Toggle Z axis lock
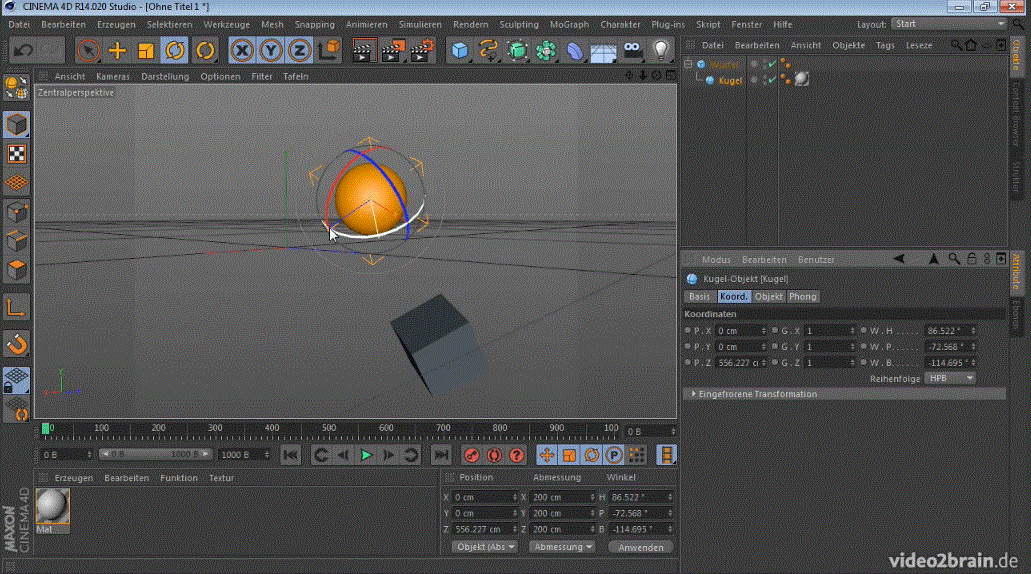This screenshot has width=1031, height=574. (299, 51)
